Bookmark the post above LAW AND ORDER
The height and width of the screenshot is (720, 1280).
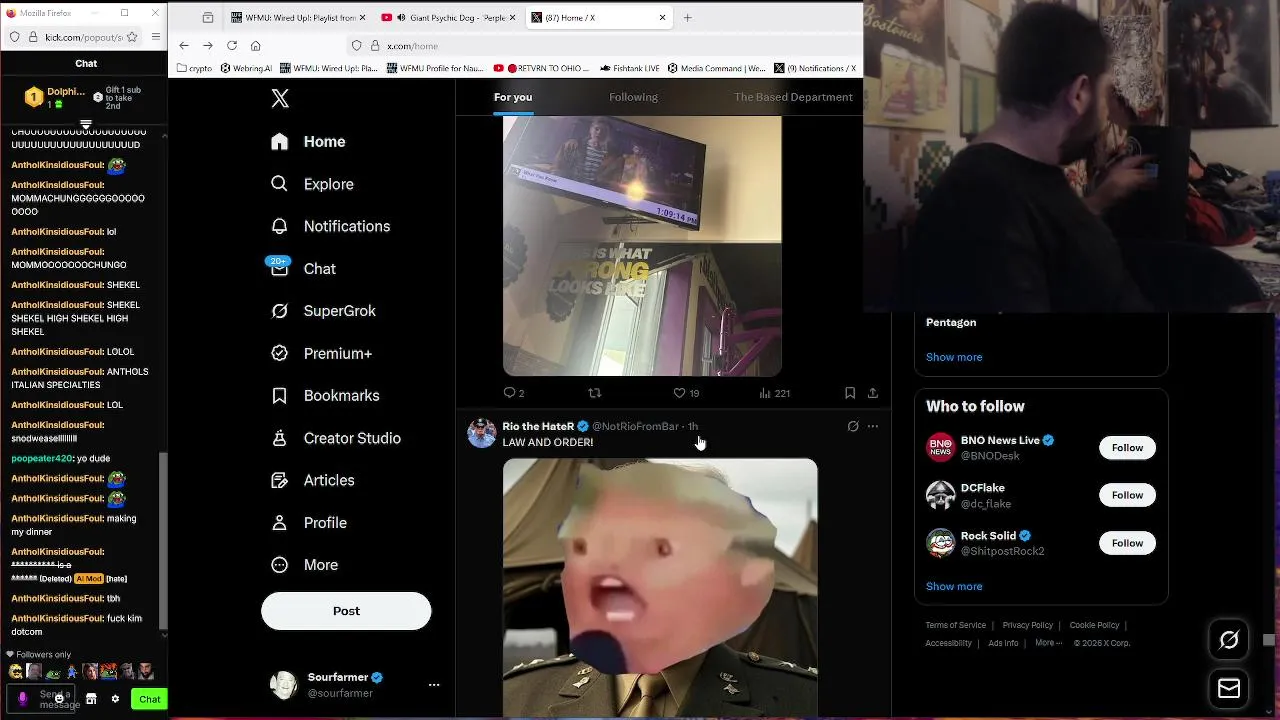pyautogui.click(x=849, y=393)
